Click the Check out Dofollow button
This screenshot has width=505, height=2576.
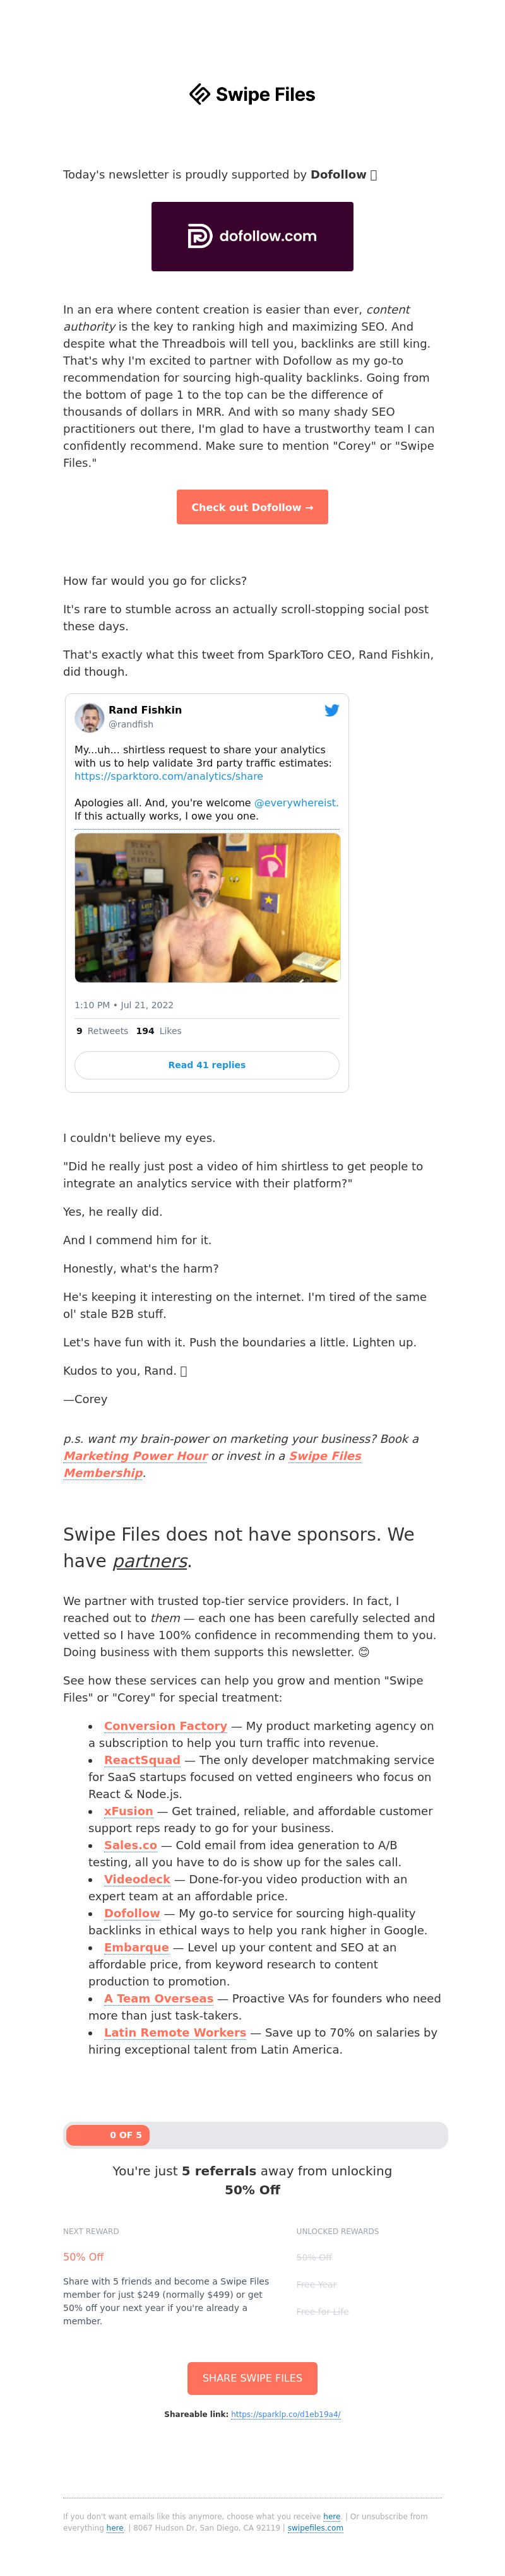252,507
